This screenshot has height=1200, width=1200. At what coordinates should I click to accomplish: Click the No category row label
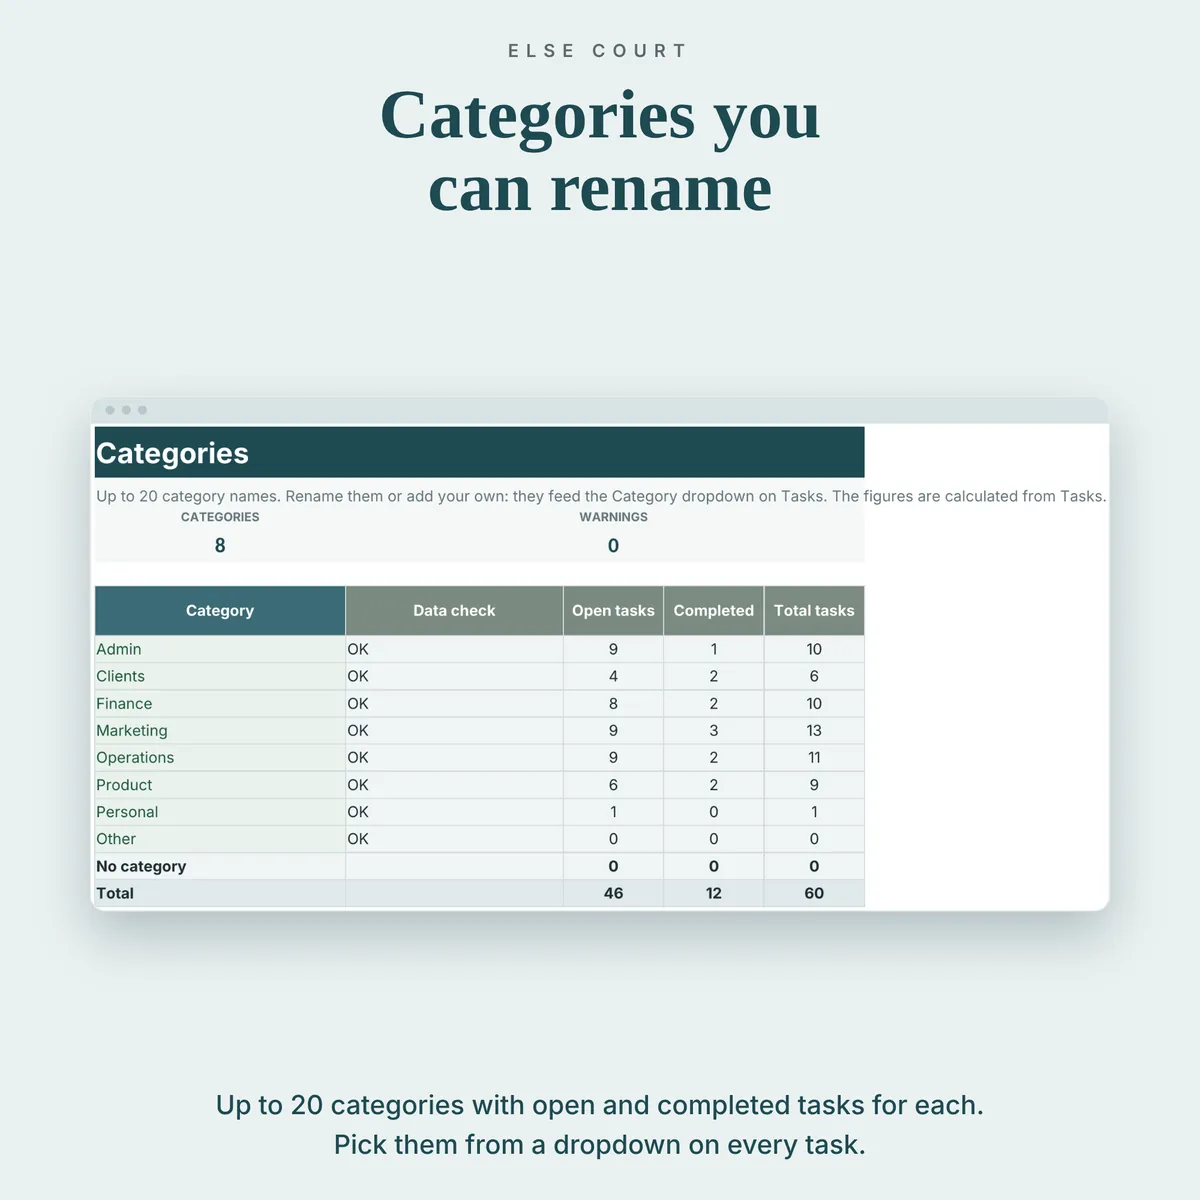click(141, 866)
